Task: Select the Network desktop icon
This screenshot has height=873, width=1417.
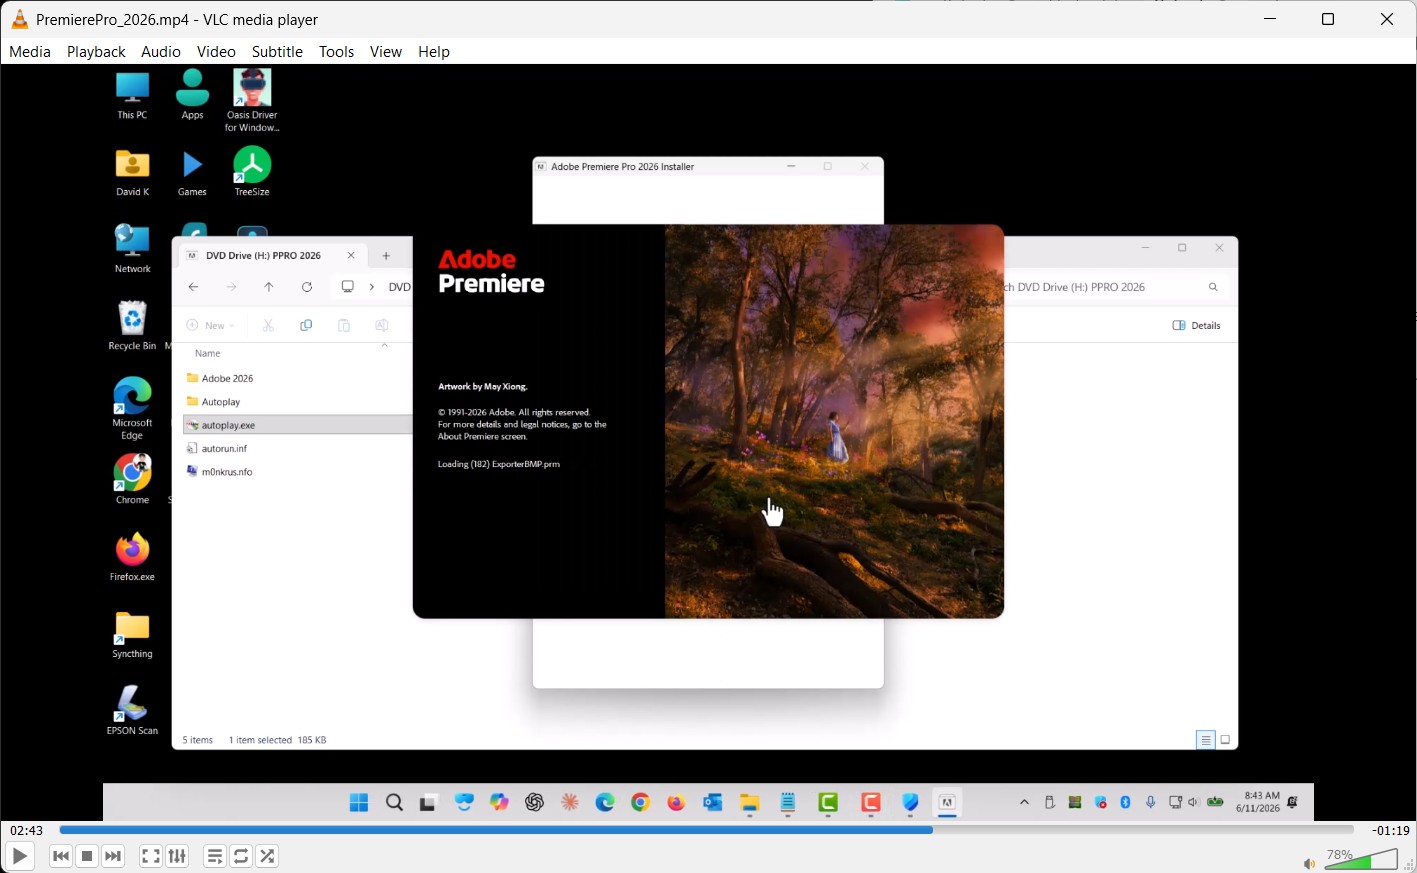Action: tap(132, 249)
